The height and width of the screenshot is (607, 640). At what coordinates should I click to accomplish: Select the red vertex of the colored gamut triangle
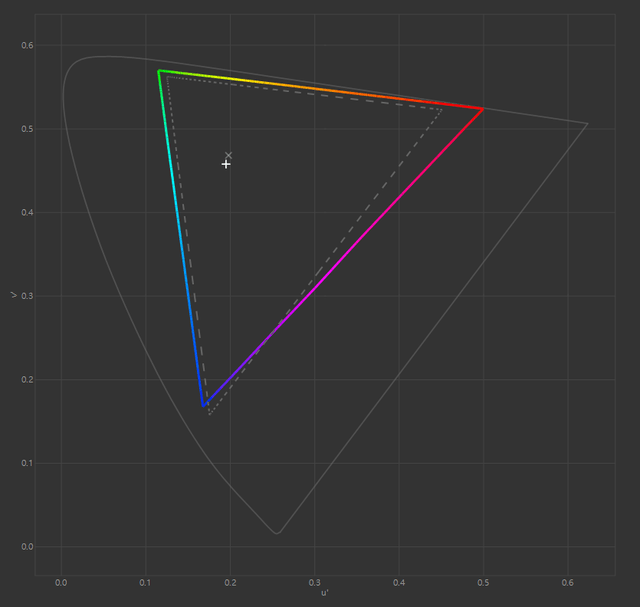(483, 109)
